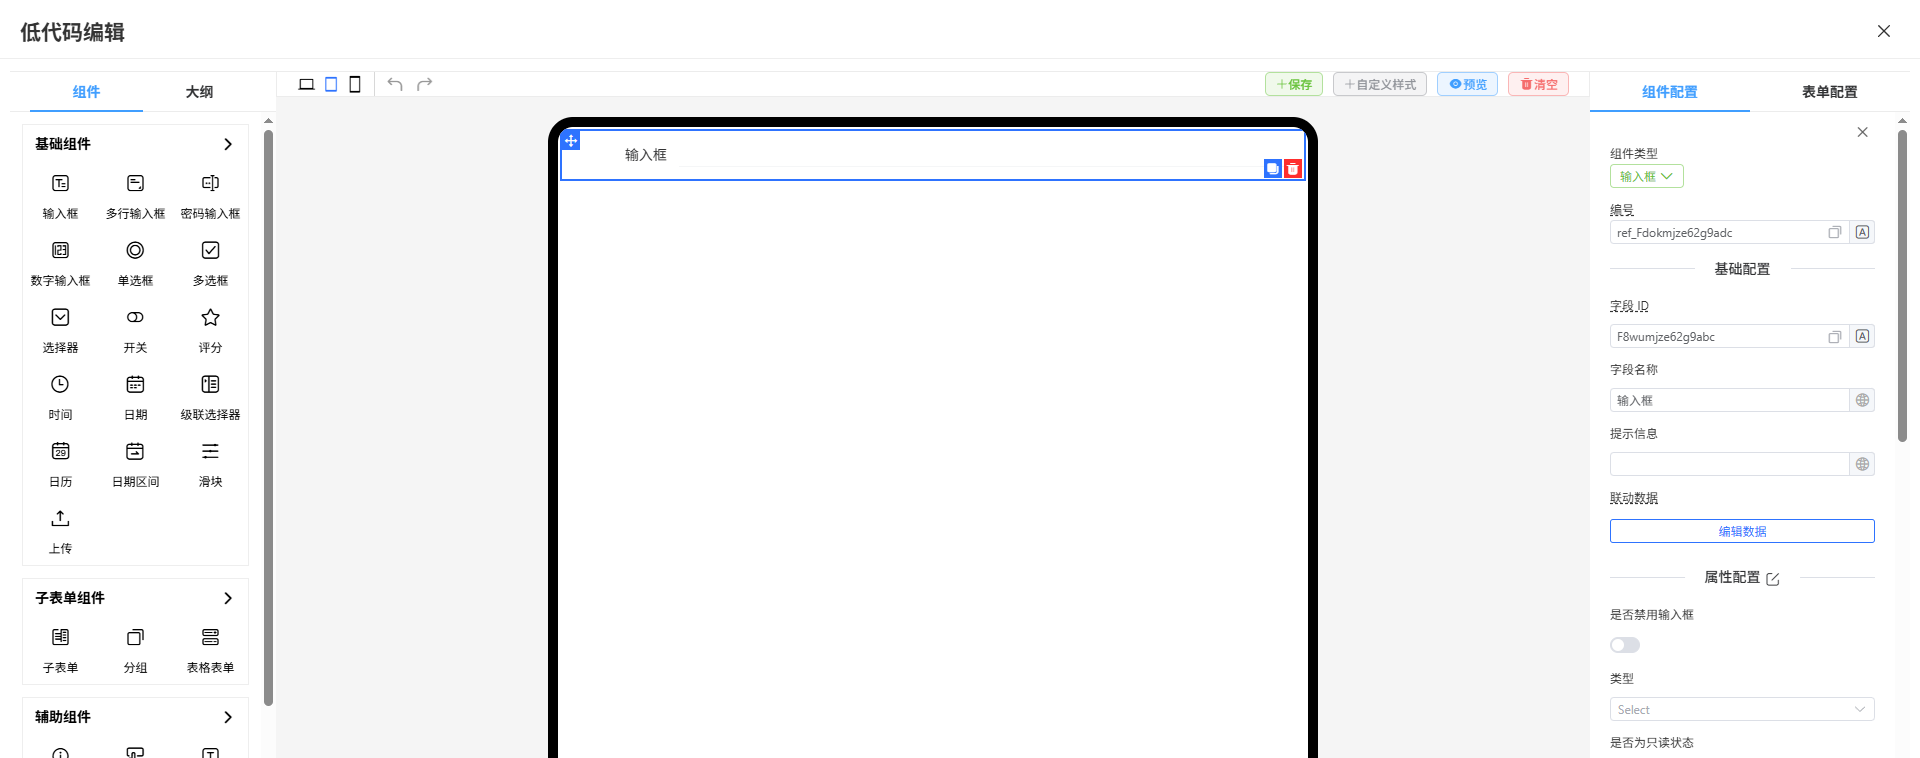Choose the 上传 upload component
The height and width of the screenshot is (758, 1920).
point(60,519)
